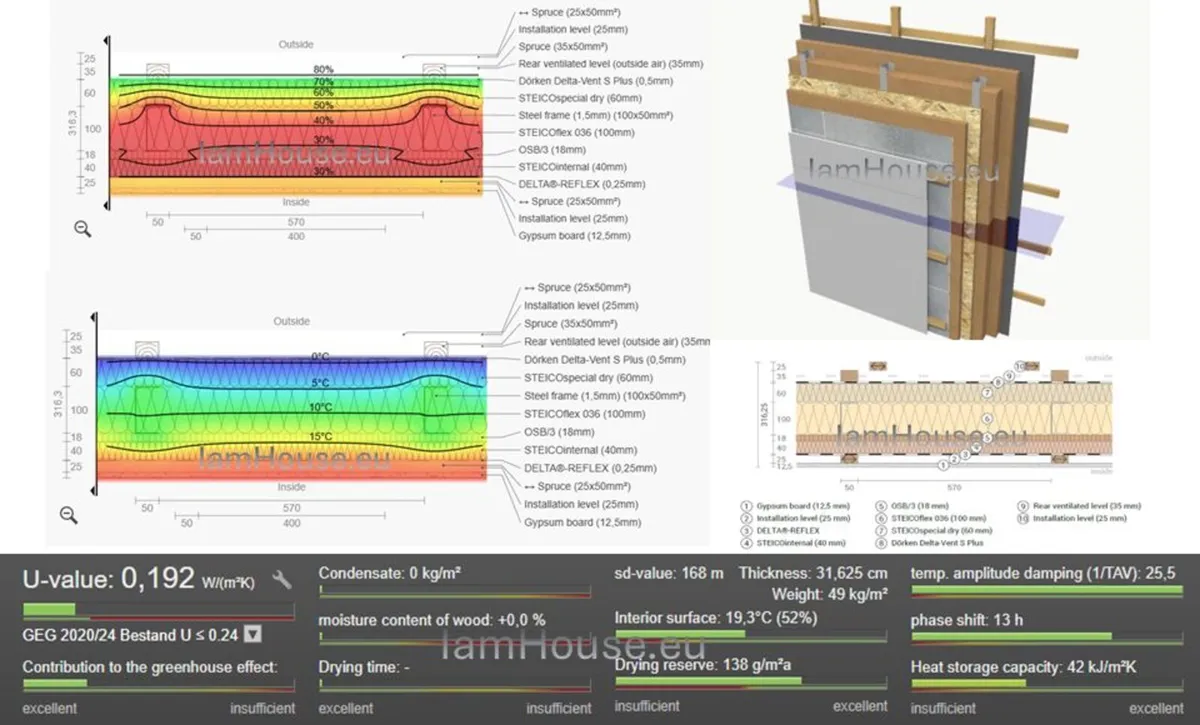Open settings via wrench icon beside U-value

tap(282, 579)
